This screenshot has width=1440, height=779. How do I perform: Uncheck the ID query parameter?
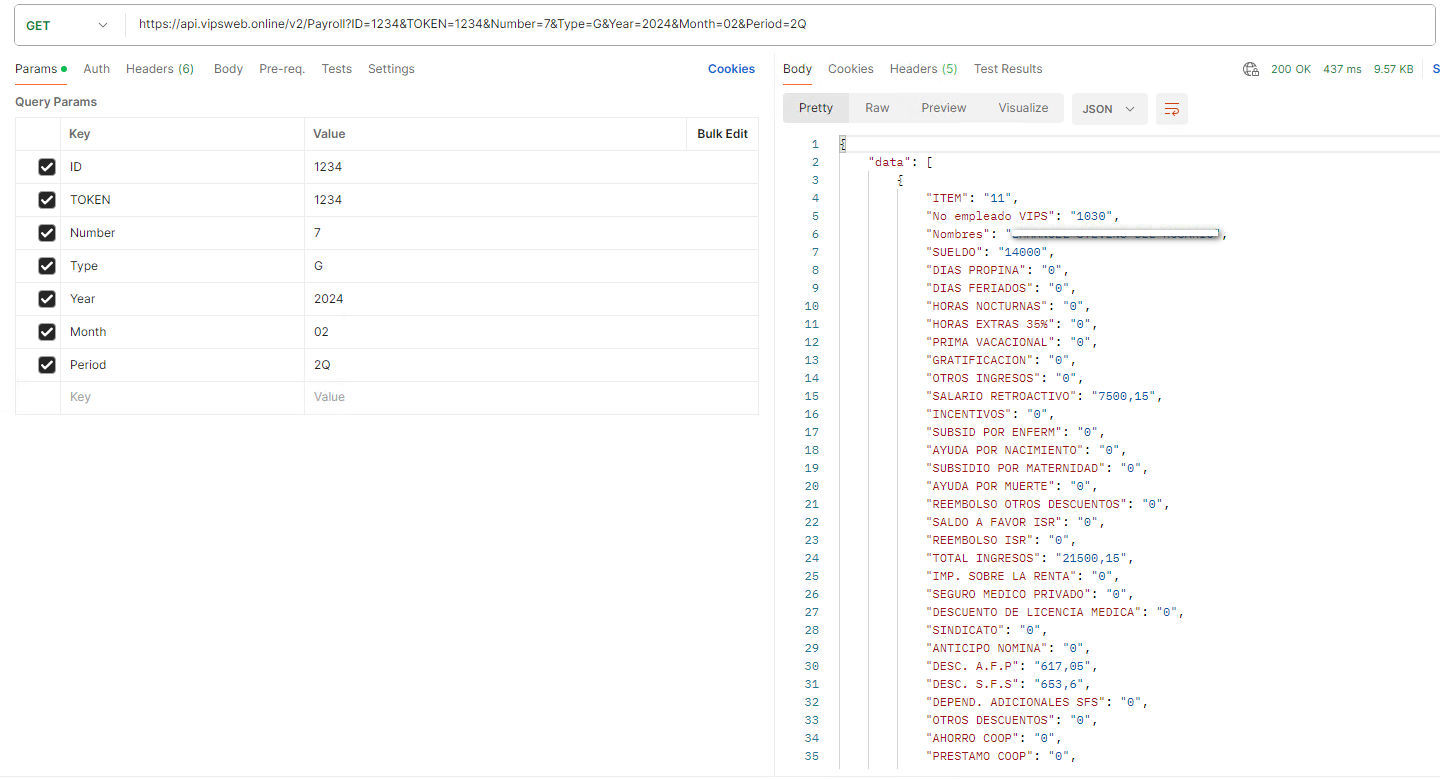click(x=46, y=167)
